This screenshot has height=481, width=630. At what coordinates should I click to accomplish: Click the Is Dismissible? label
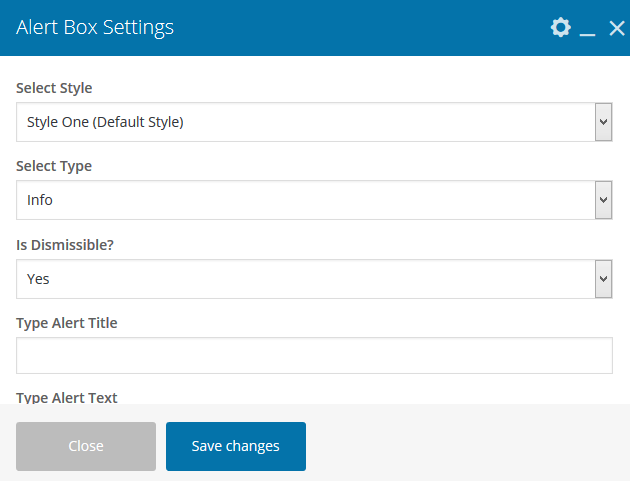[66, 245]
